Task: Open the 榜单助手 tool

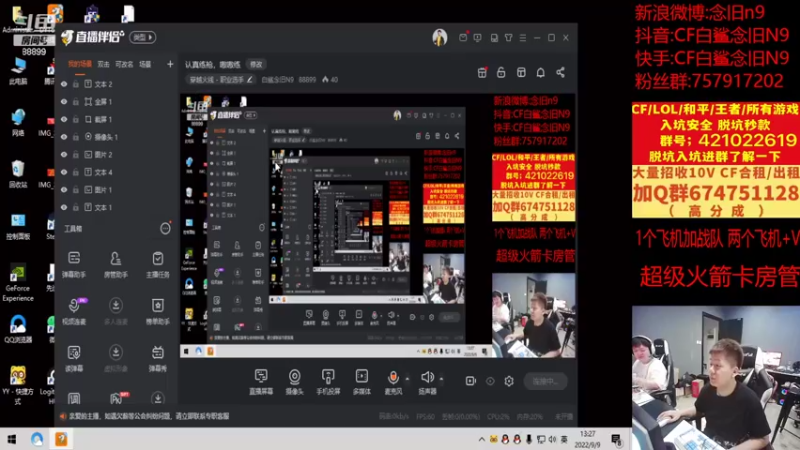Action: 158,311
